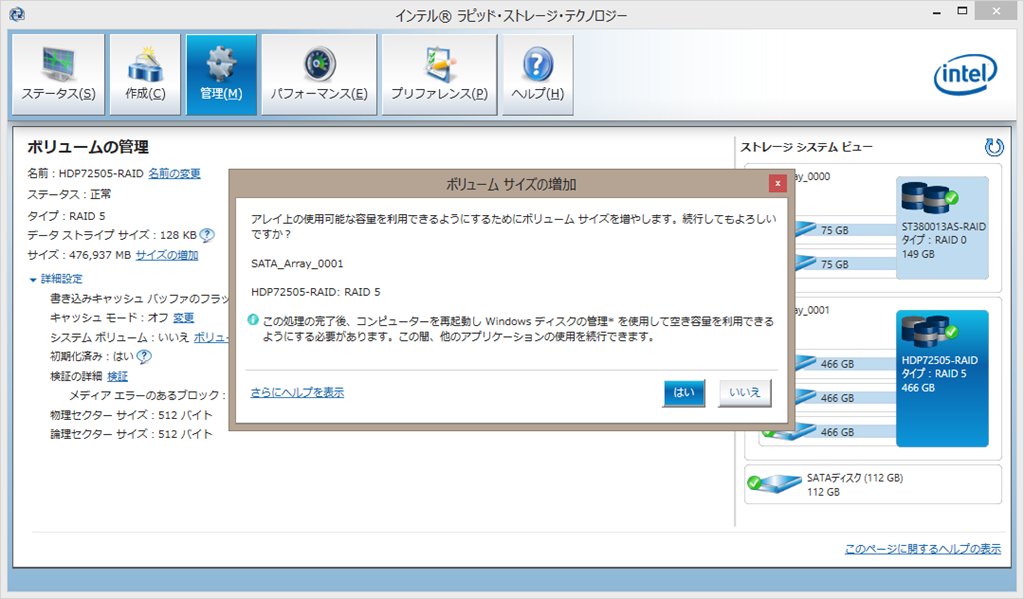Open the パフォーマンス(E) tab
This screenshot has height=599, width=1024.
pos(319,74)
